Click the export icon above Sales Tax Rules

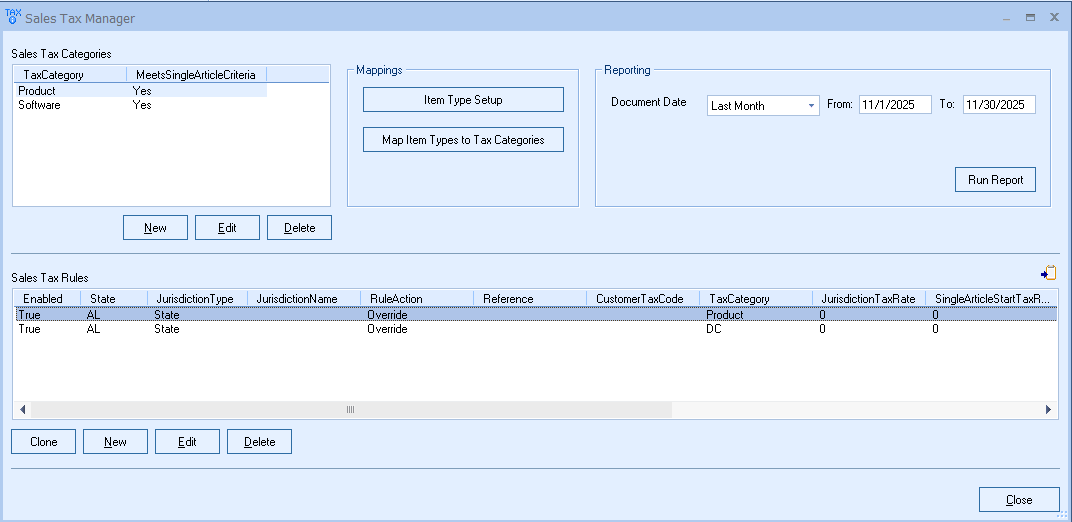click(1048, 273)
